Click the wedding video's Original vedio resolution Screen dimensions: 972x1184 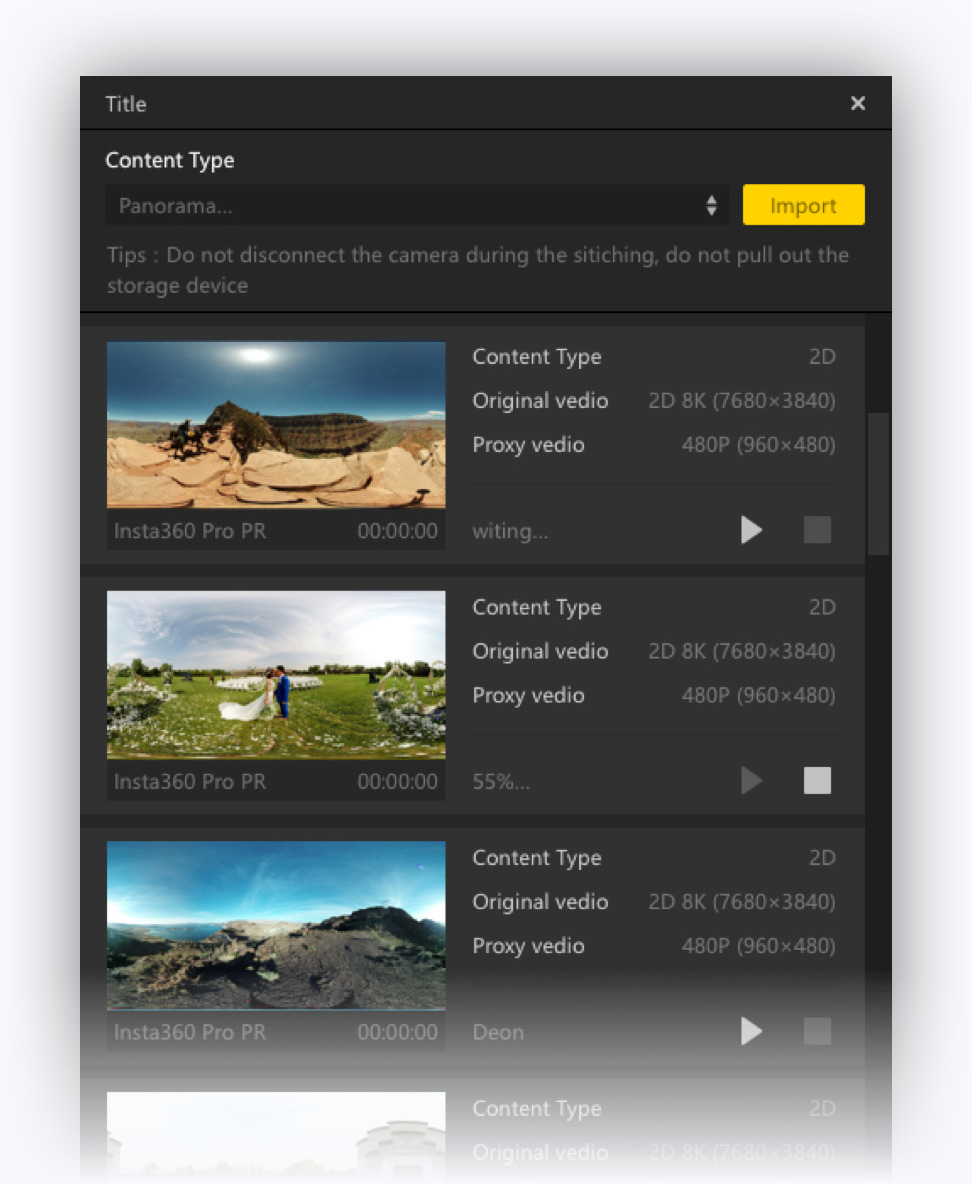coord(741,652)
